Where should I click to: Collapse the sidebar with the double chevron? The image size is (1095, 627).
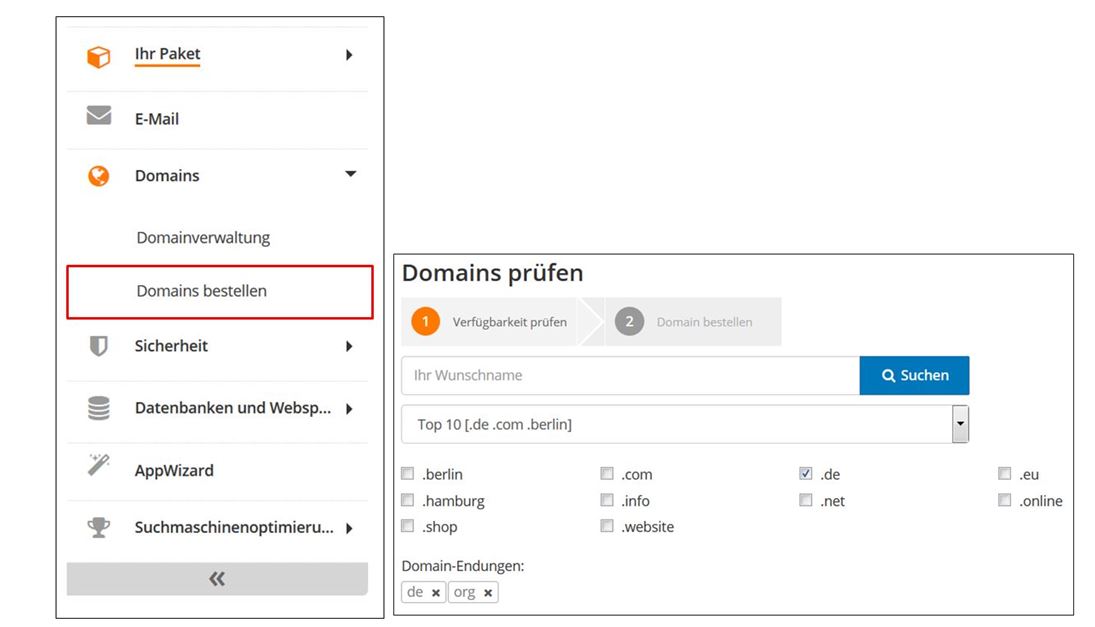tap(217, 579)
